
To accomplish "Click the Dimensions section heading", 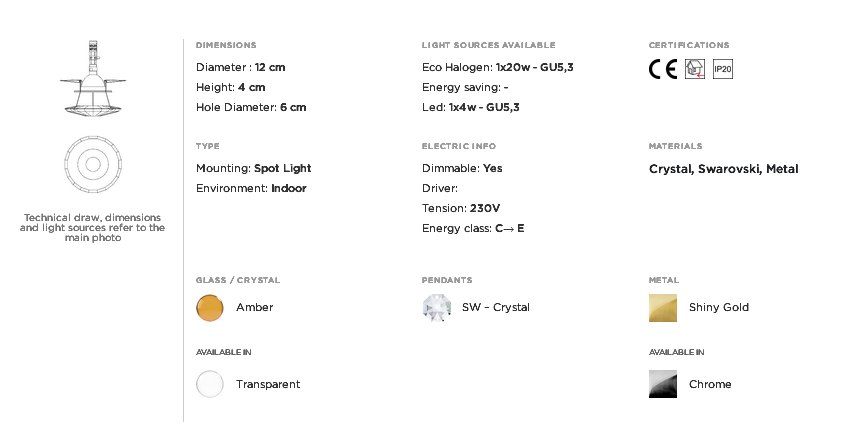I will (x=226, y=45).
